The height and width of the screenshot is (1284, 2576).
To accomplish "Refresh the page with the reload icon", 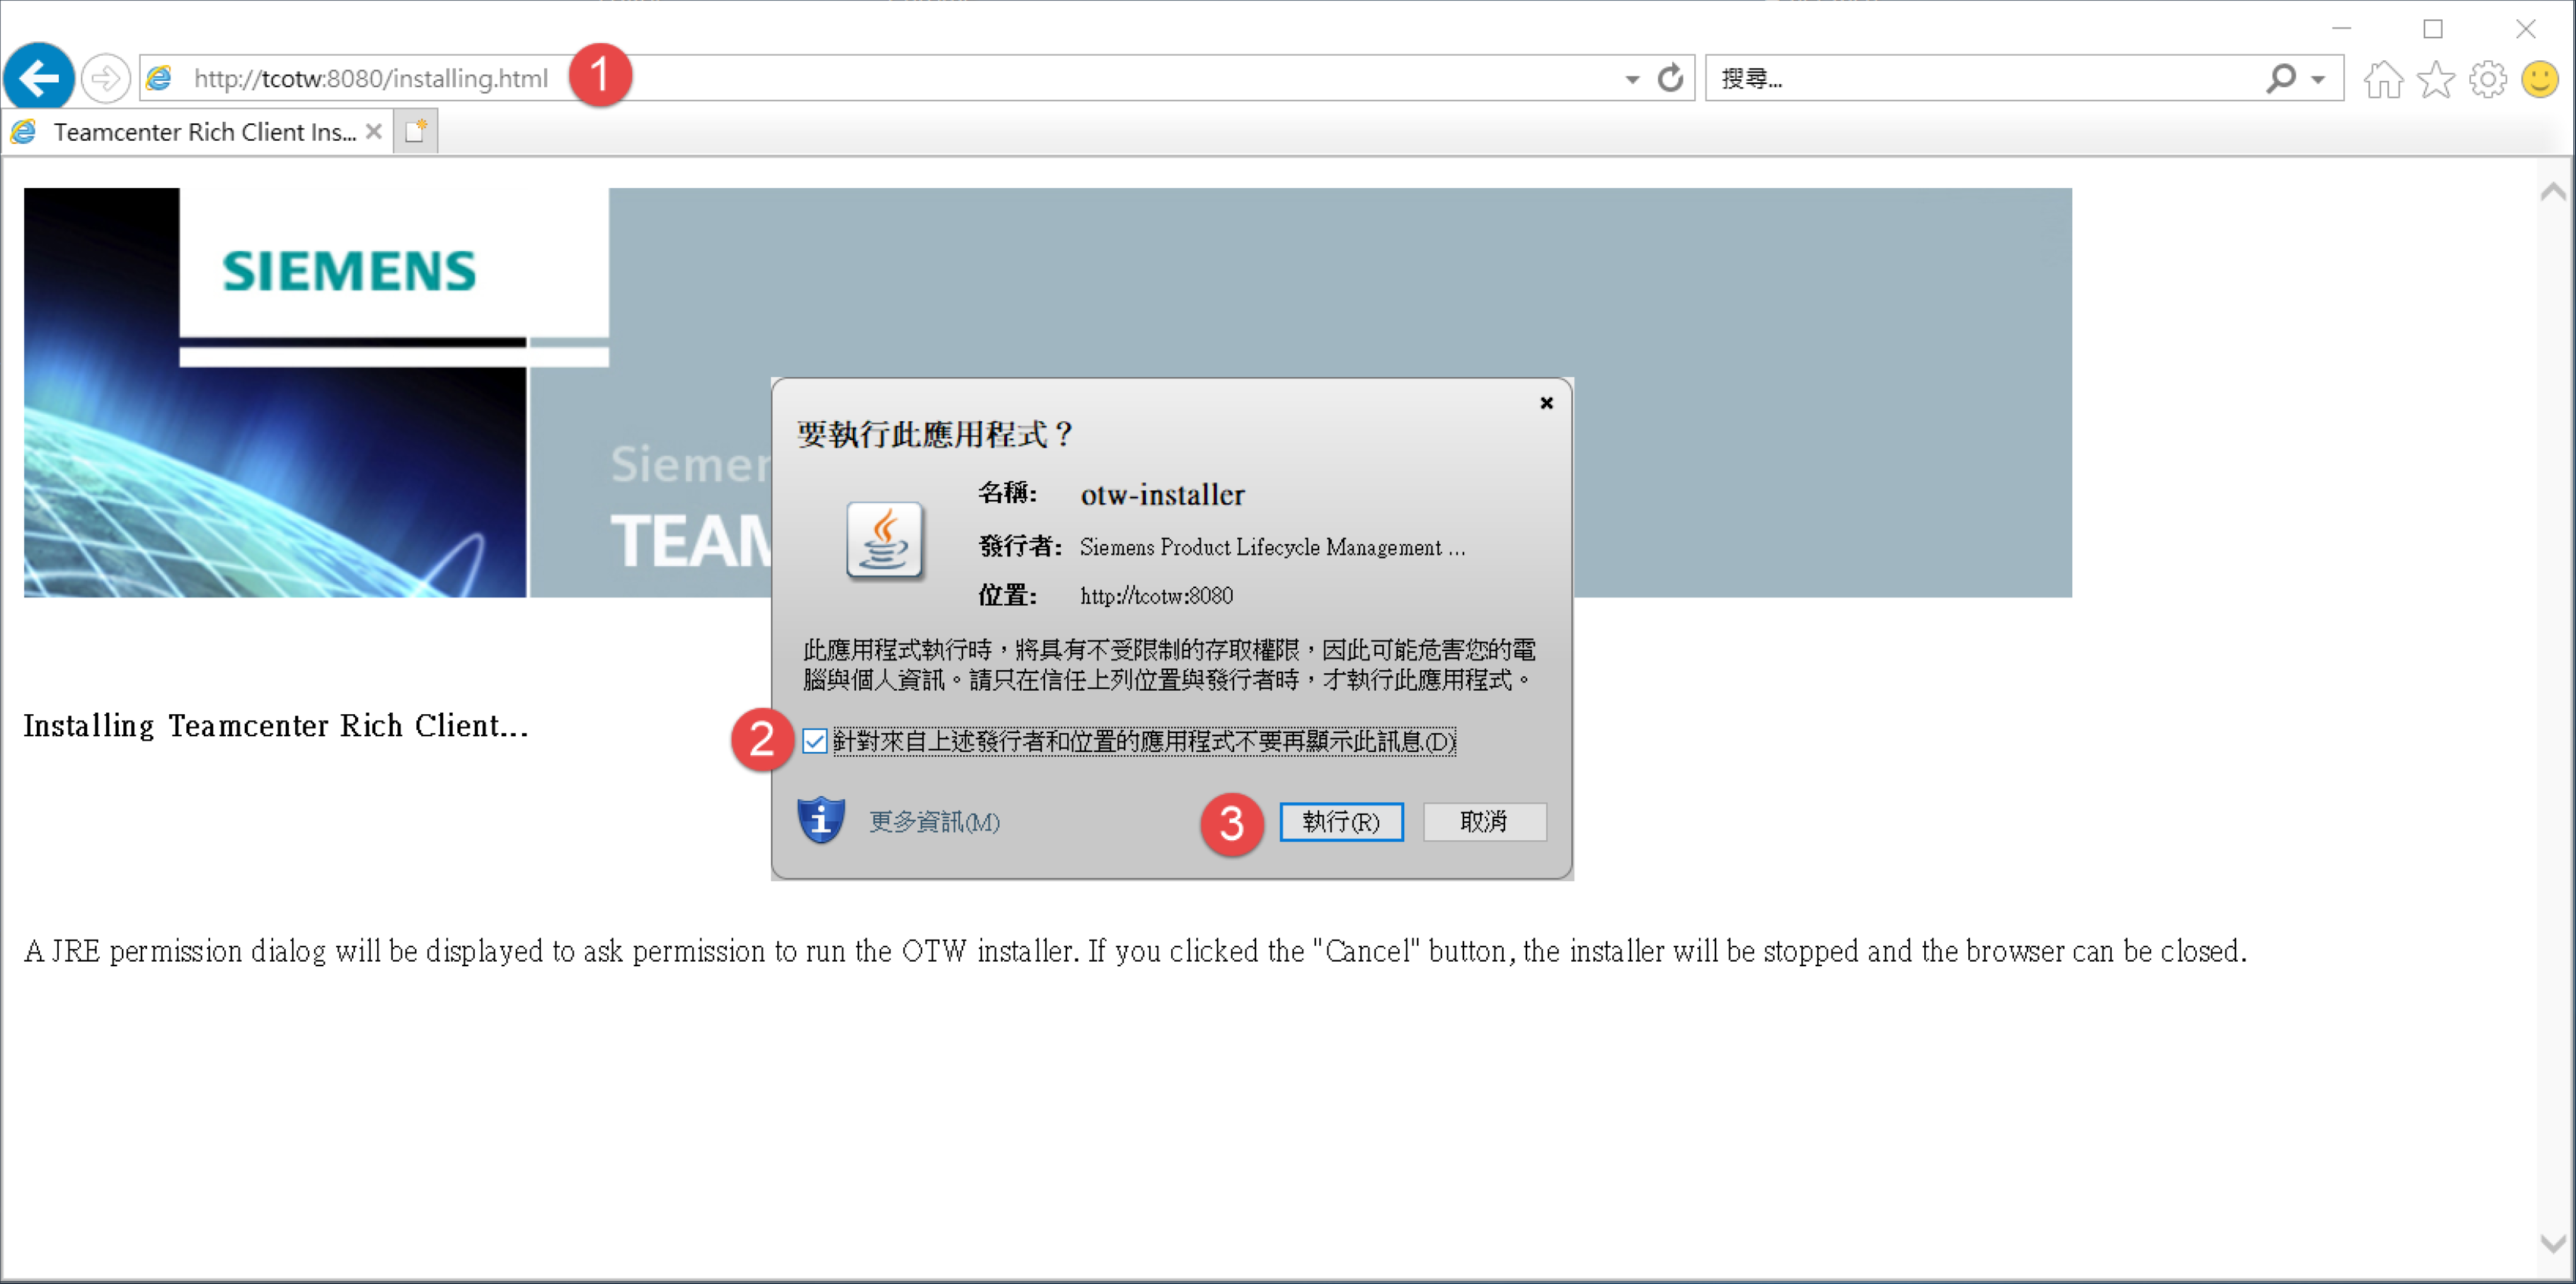I will [1670, 78].
